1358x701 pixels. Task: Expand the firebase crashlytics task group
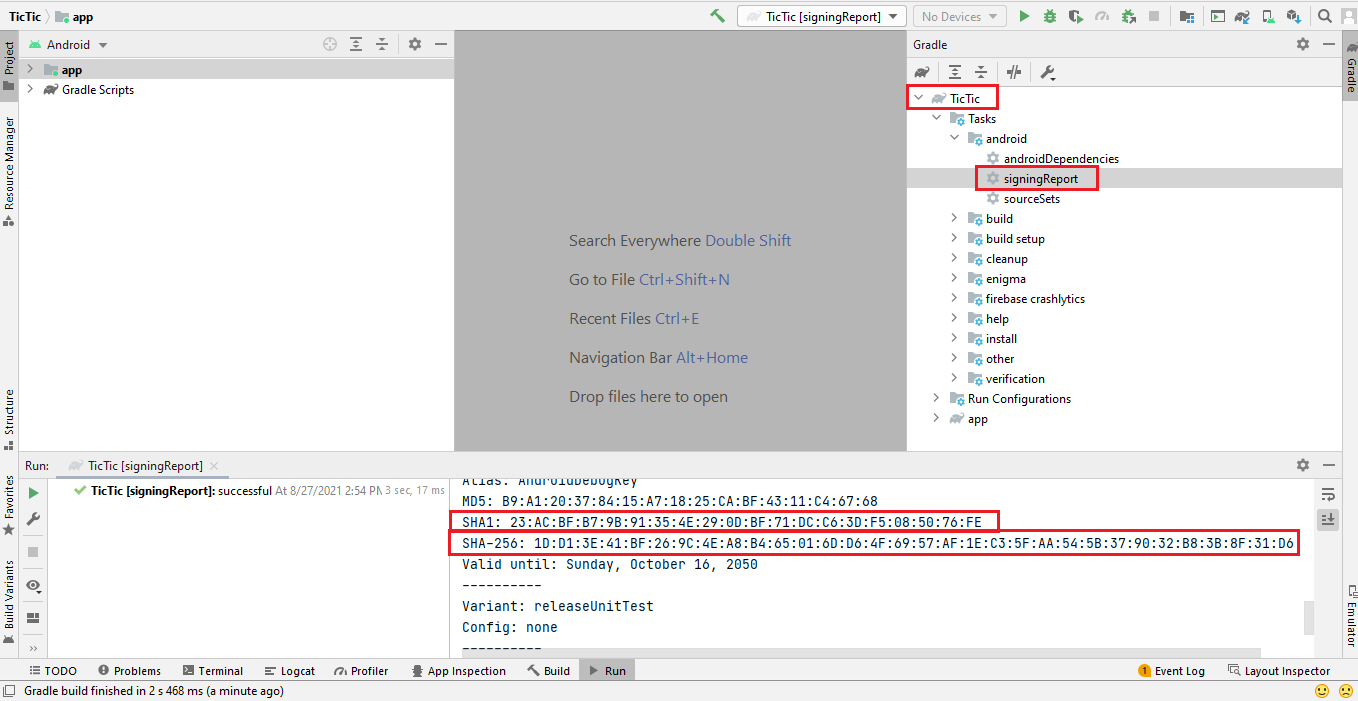pos(954,299)
